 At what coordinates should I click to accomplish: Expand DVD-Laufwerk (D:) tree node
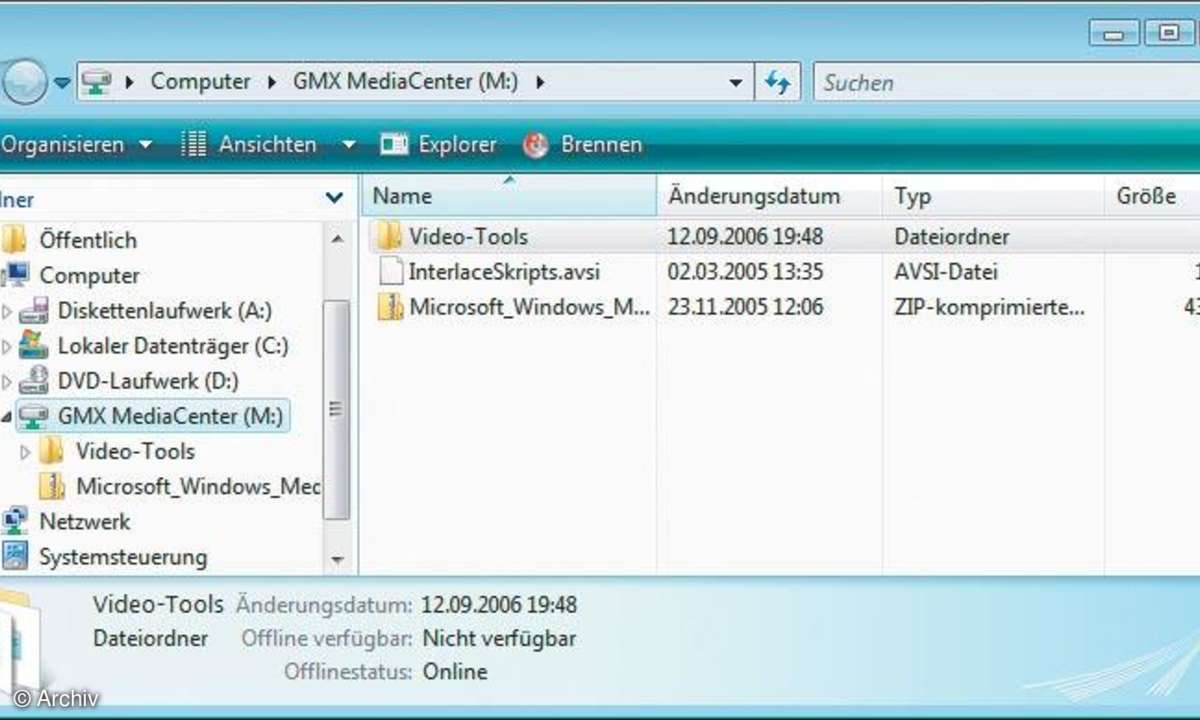coord(8,381)
